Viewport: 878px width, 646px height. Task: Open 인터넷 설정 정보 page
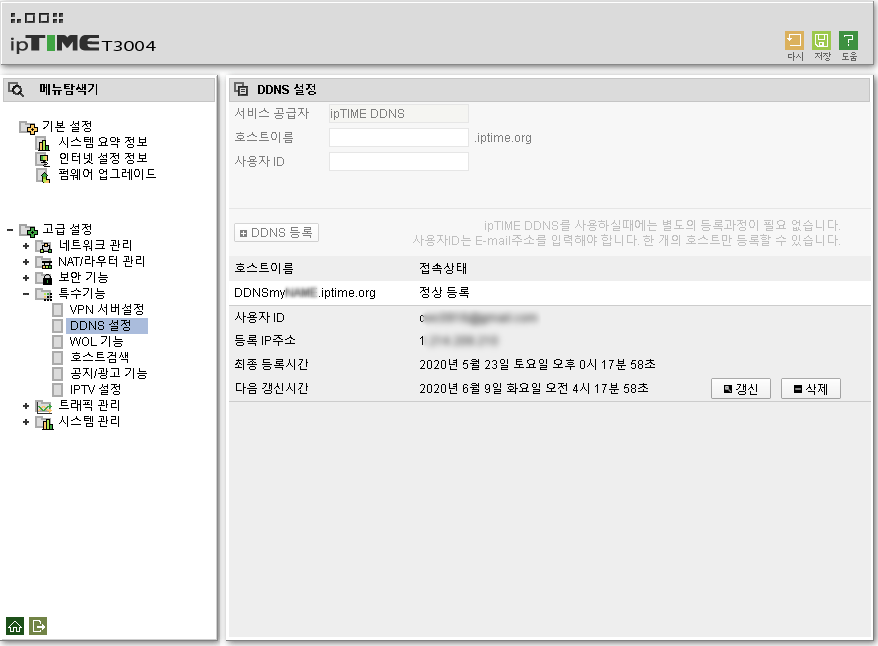click(103, 158)
